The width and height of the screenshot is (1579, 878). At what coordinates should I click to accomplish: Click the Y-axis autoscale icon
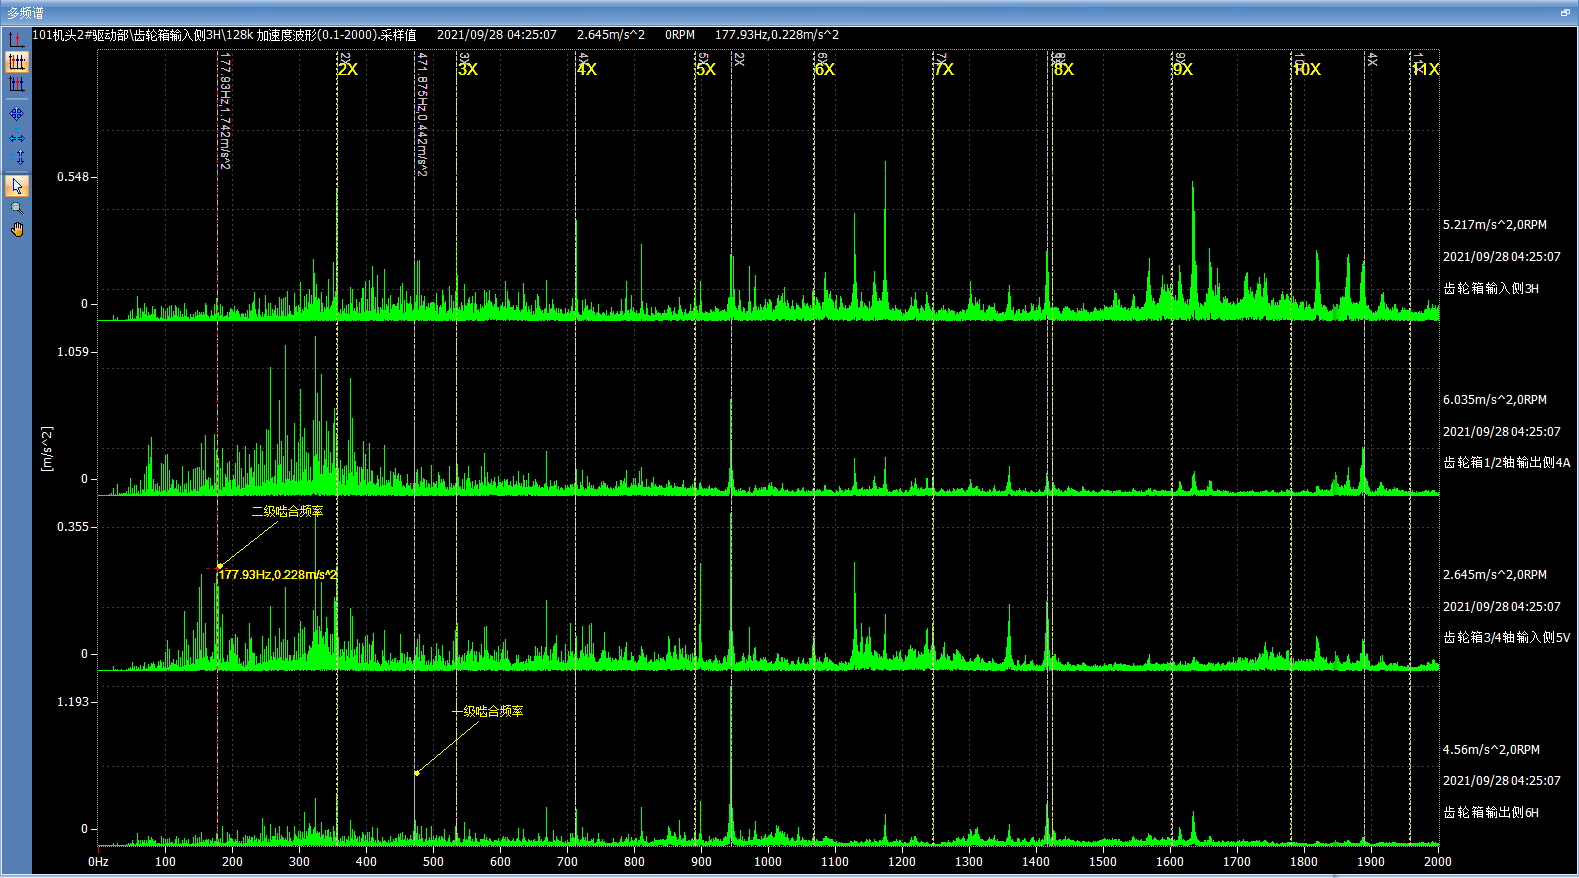tap(16, 158)
